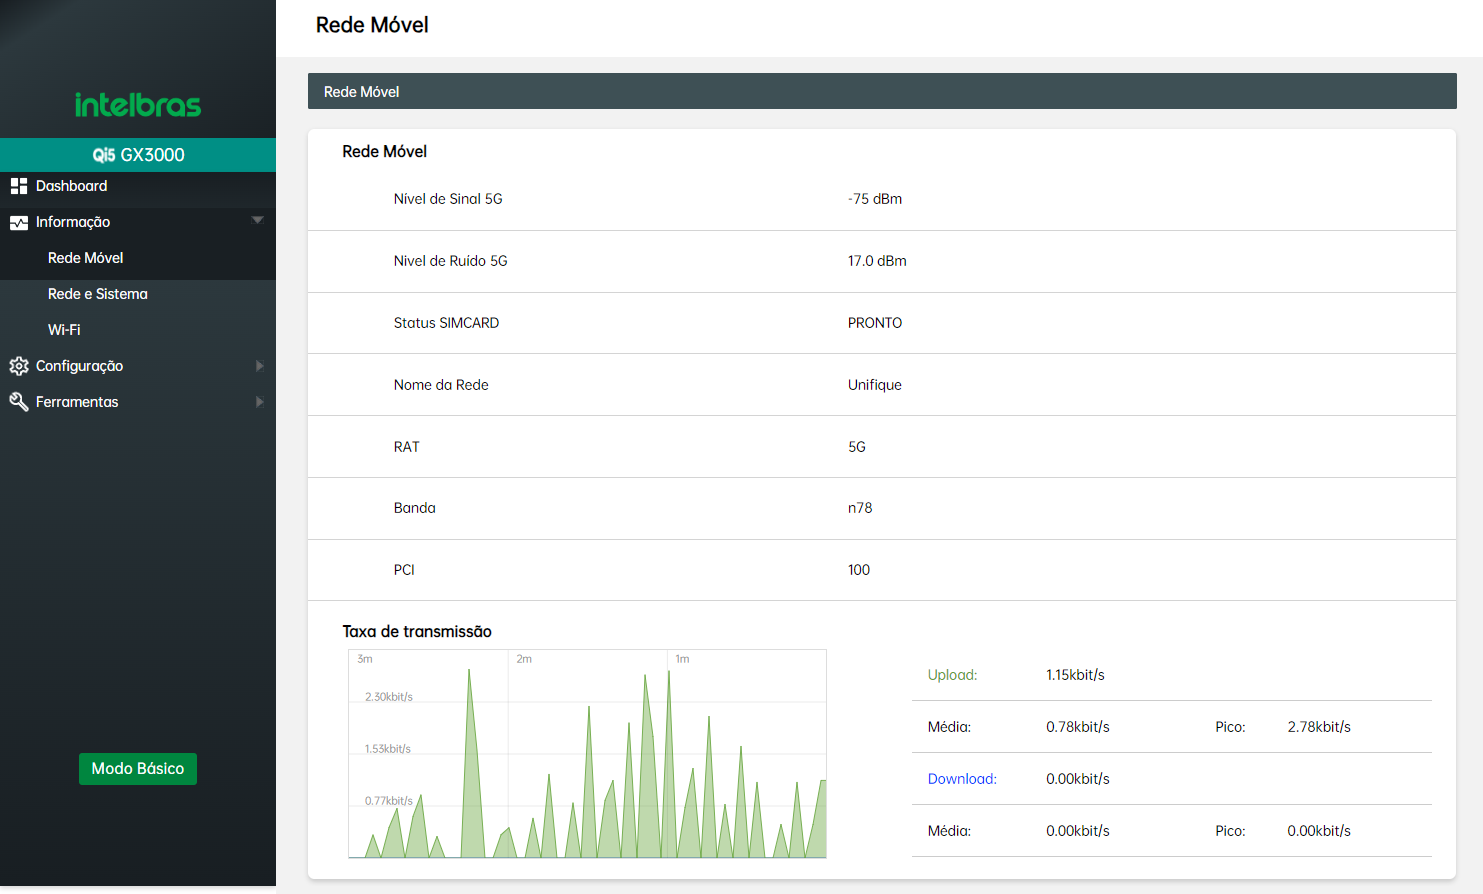Viewport: 1483px width, 894px height.
Task: Click the Upload label
Action: [x=952, y=675]
